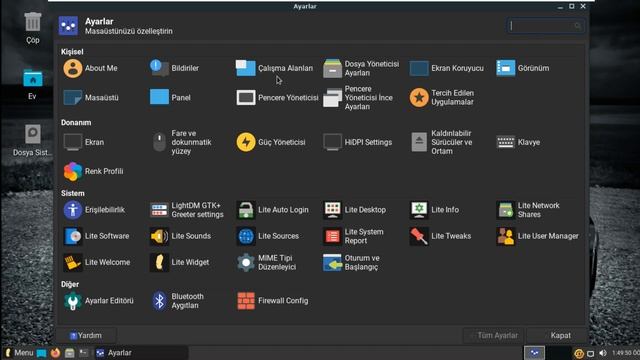Open Pencere Yöneticisi İnce Ayarları
The height and width of the screenshot is (360, 640).
click(358, 98)
